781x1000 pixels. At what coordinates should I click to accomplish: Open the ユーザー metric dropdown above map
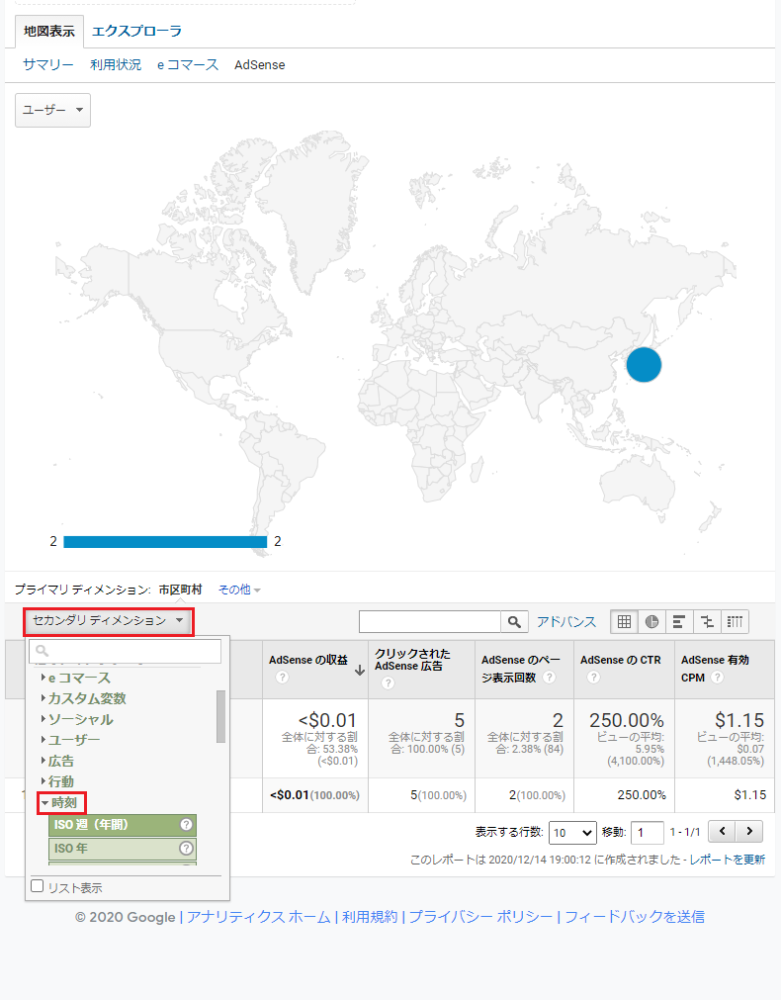(53, 110)
